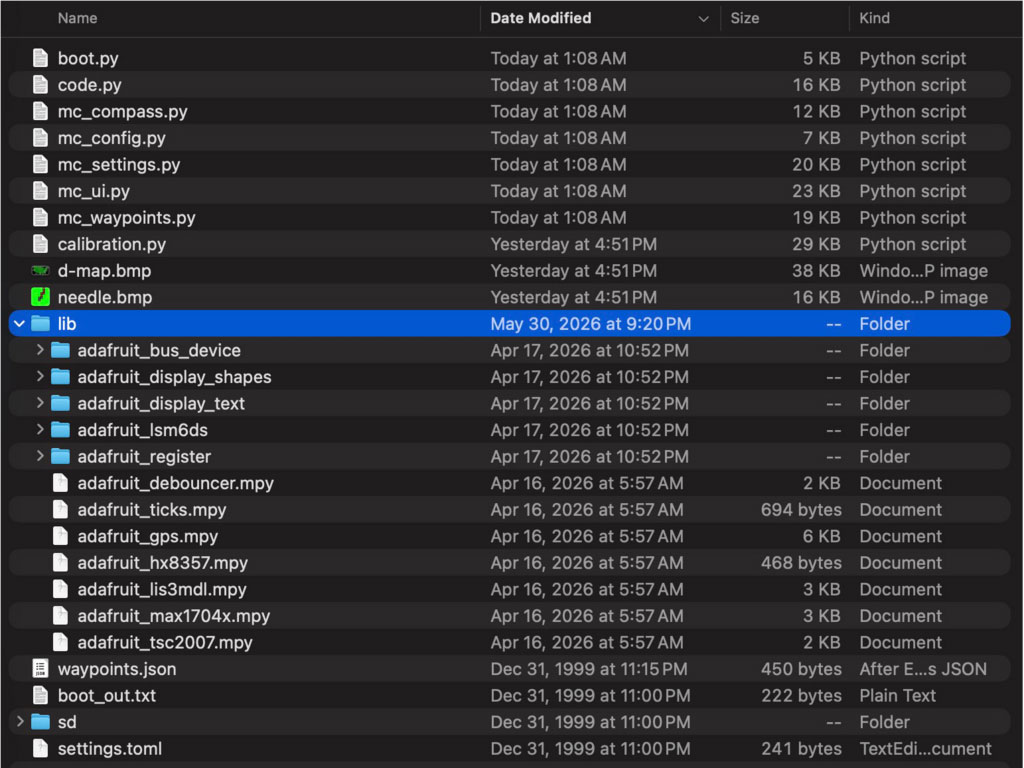Sort files by Size column
The height and width of the screenshot is (768, 1024).
[x=744, y=18]
